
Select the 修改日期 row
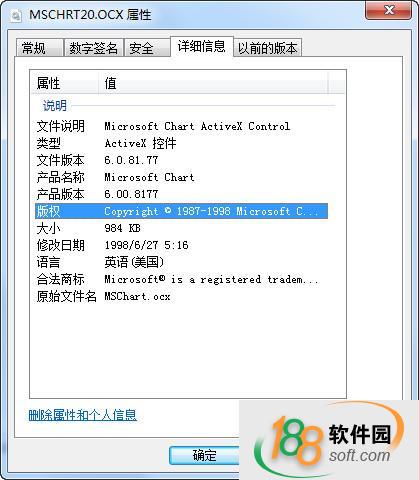tap(181, 245)
